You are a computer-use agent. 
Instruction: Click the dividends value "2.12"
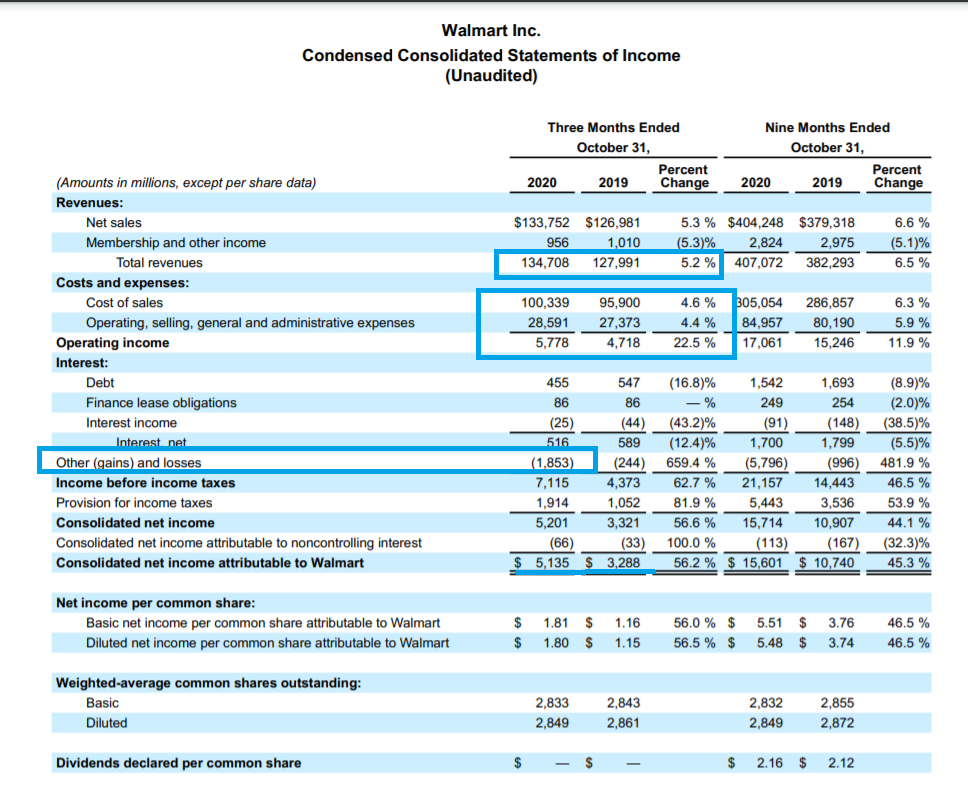tap(841, 763)
